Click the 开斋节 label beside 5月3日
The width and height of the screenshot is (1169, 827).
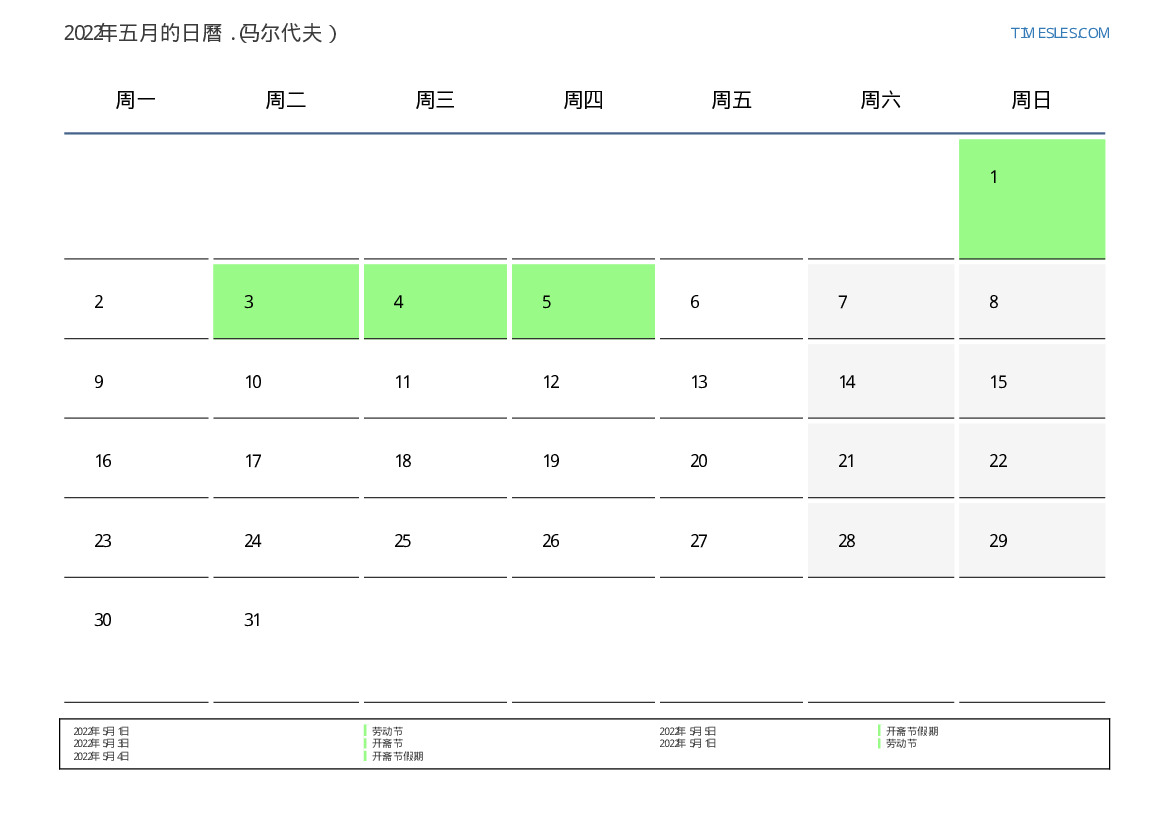point(387,743)
